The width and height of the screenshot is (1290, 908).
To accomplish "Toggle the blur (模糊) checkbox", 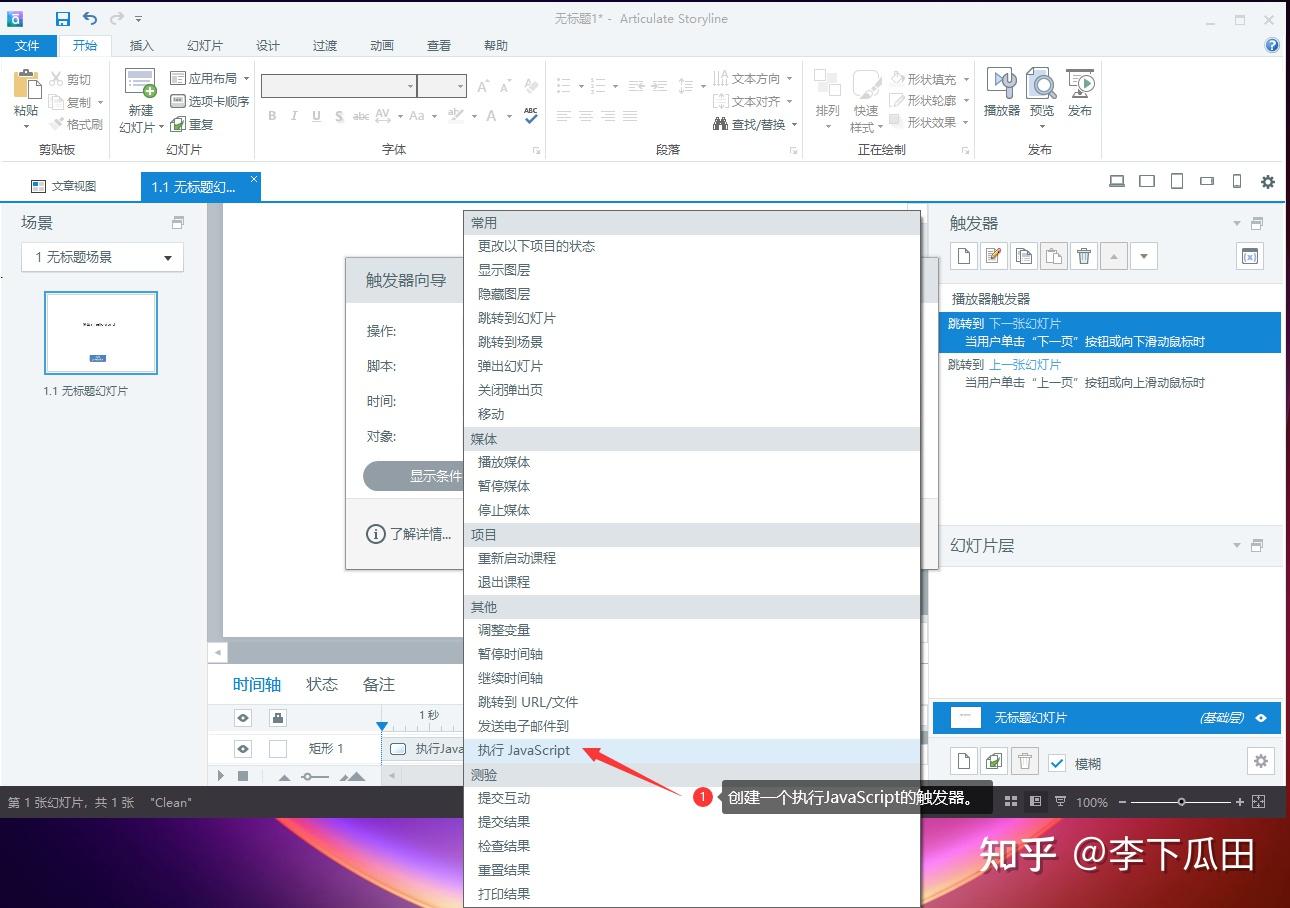I will pos(1057,763).
